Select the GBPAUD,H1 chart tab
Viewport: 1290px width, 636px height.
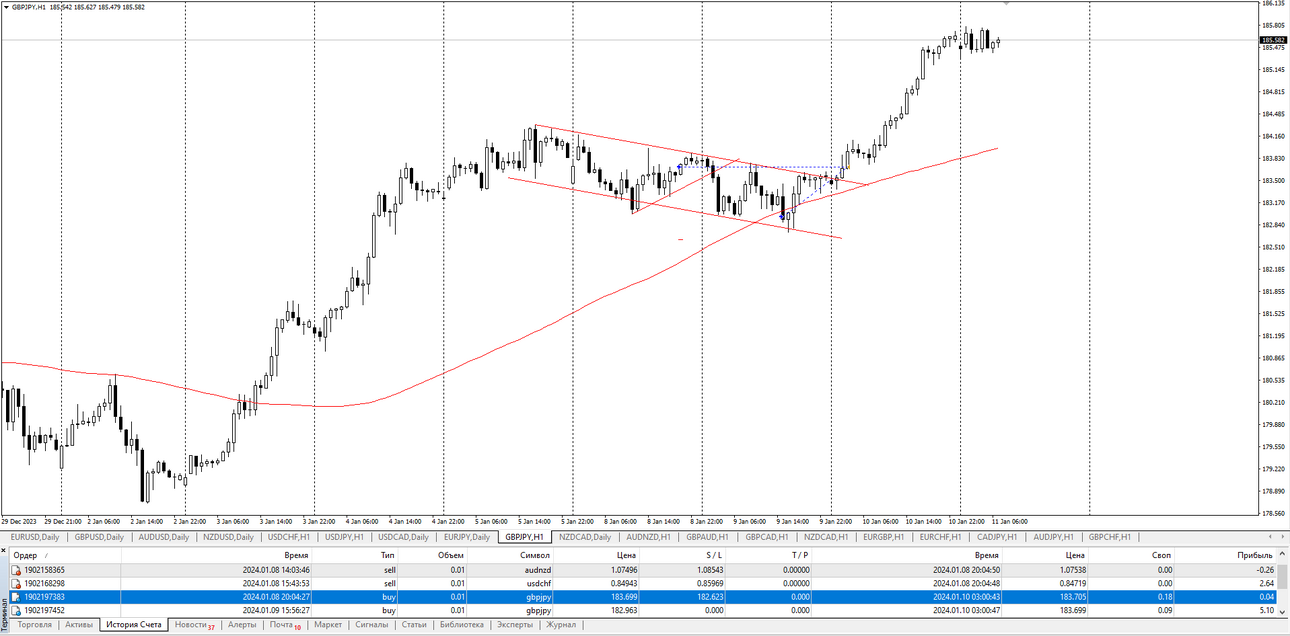click(x=708, y=537)
